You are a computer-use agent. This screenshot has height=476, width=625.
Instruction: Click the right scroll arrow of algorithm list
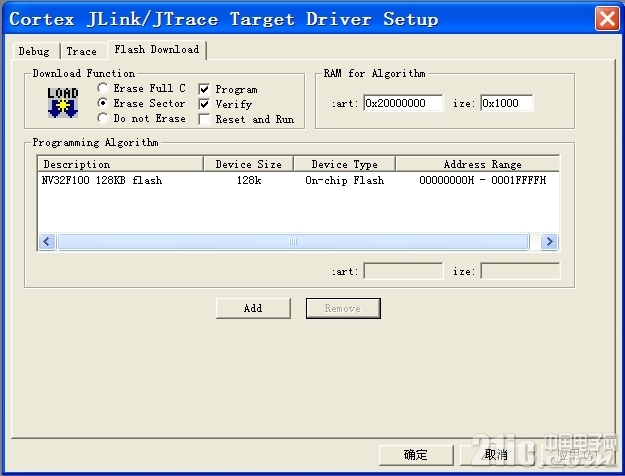click(549, 242)
